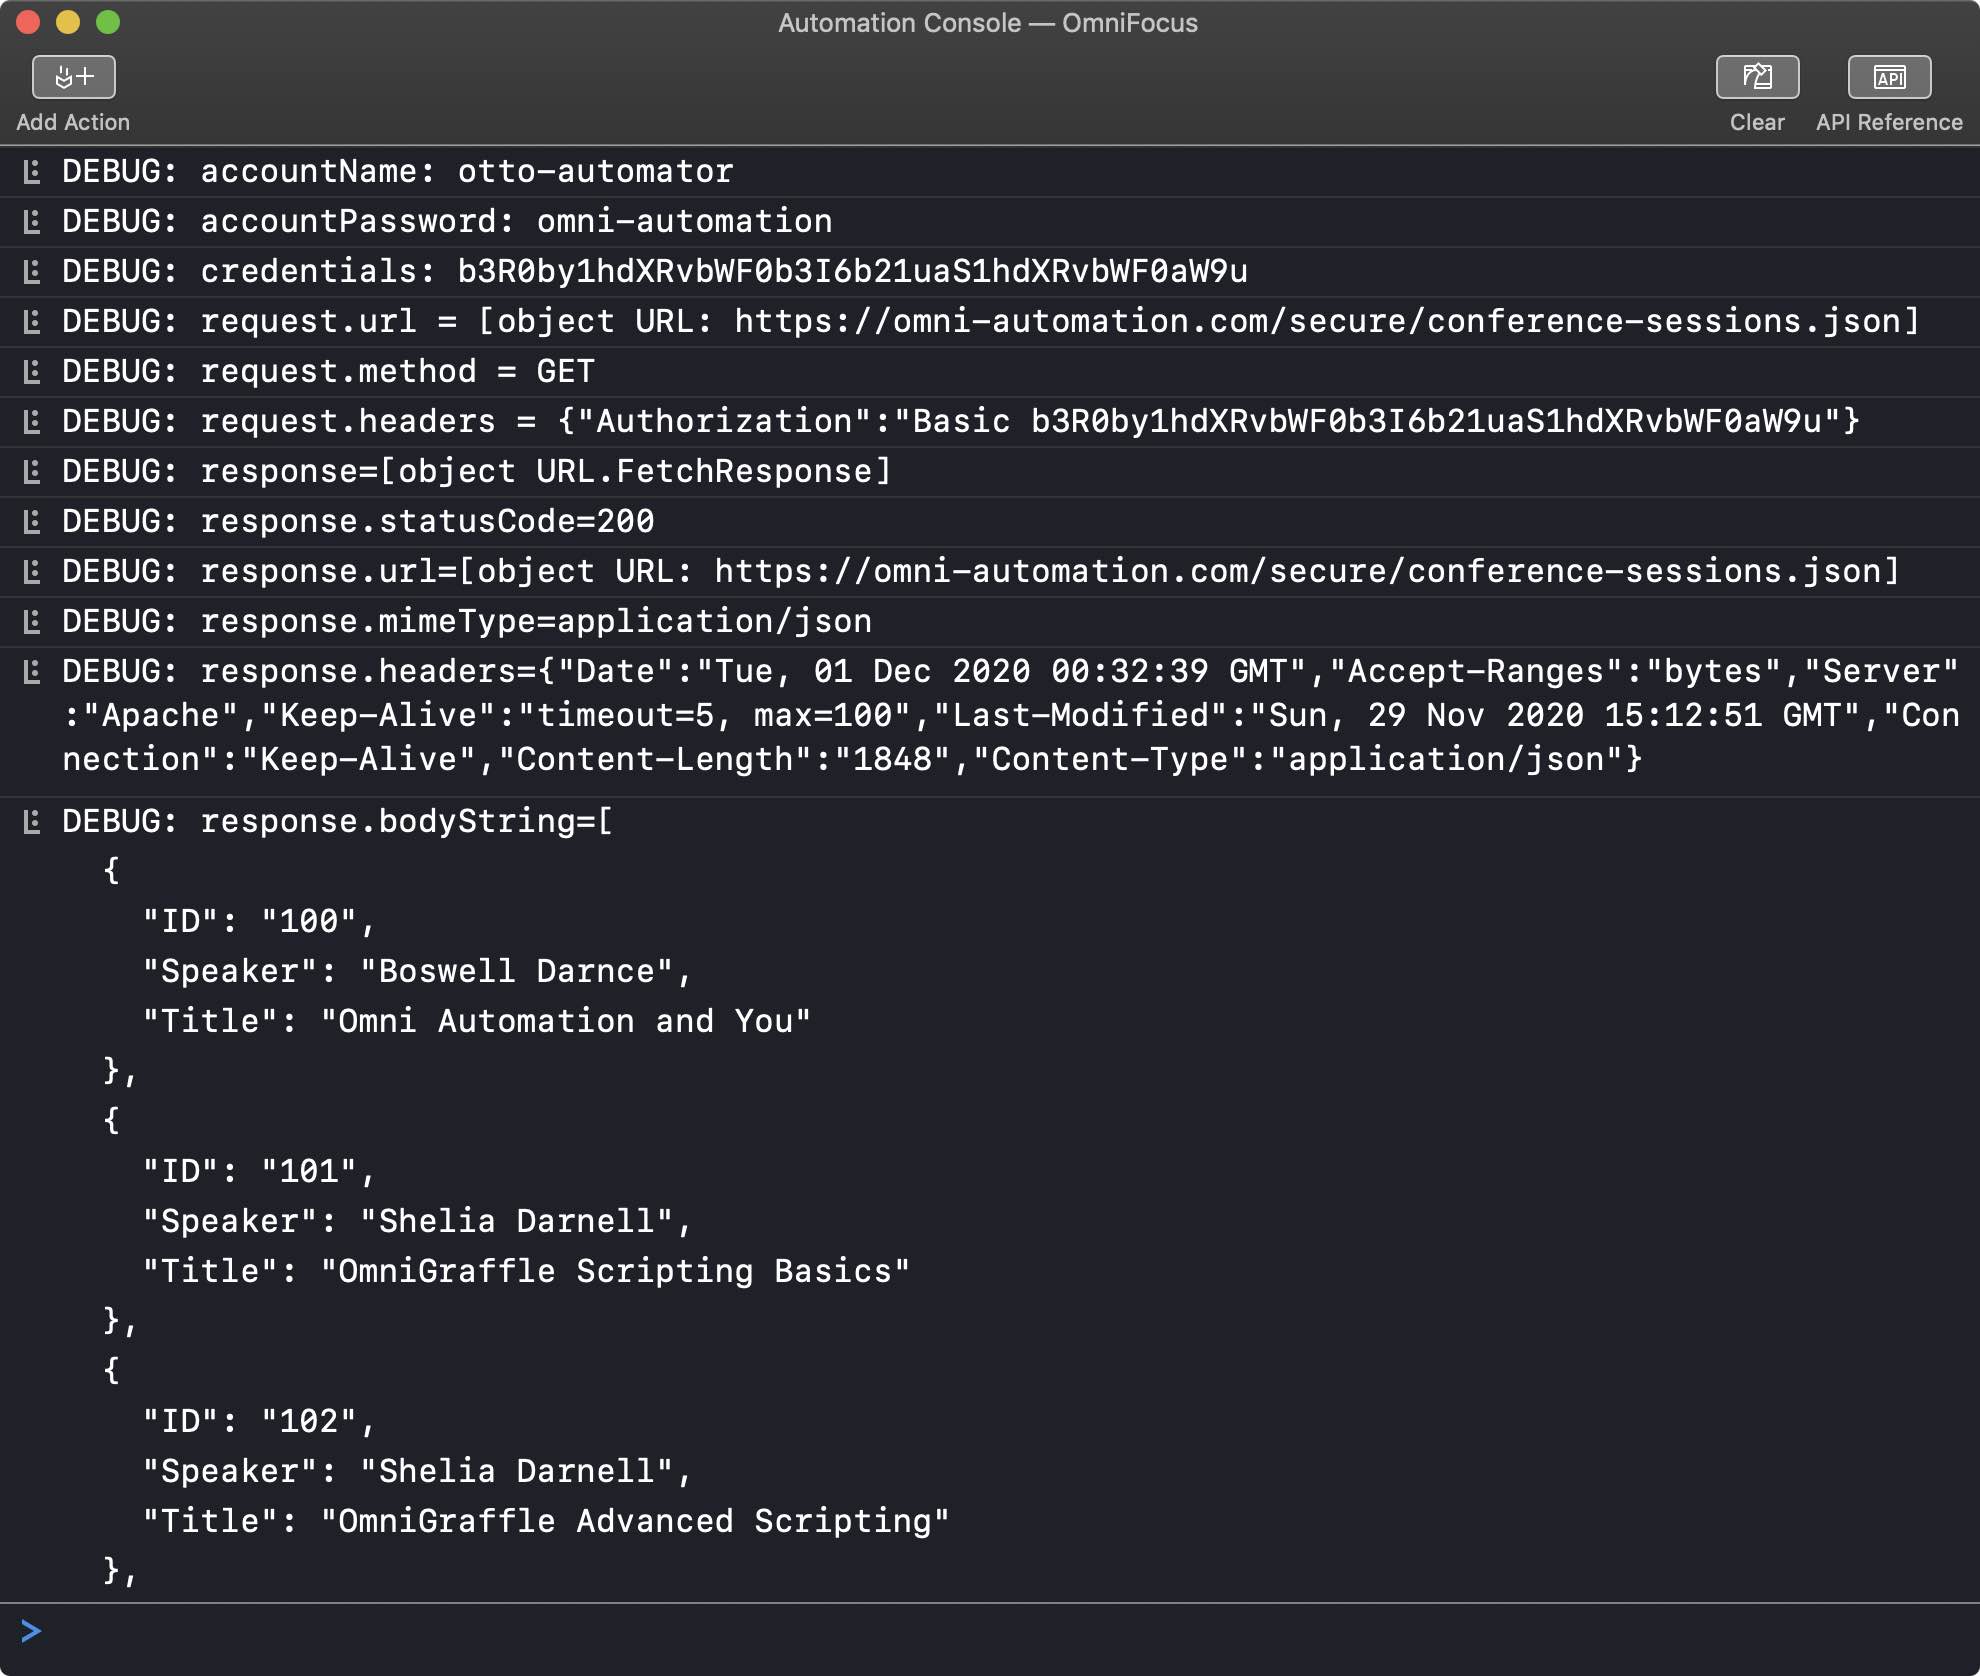Click the API Reference label text
Viewport: 1980px width, 1676px height.
[x=1888, y=122]
